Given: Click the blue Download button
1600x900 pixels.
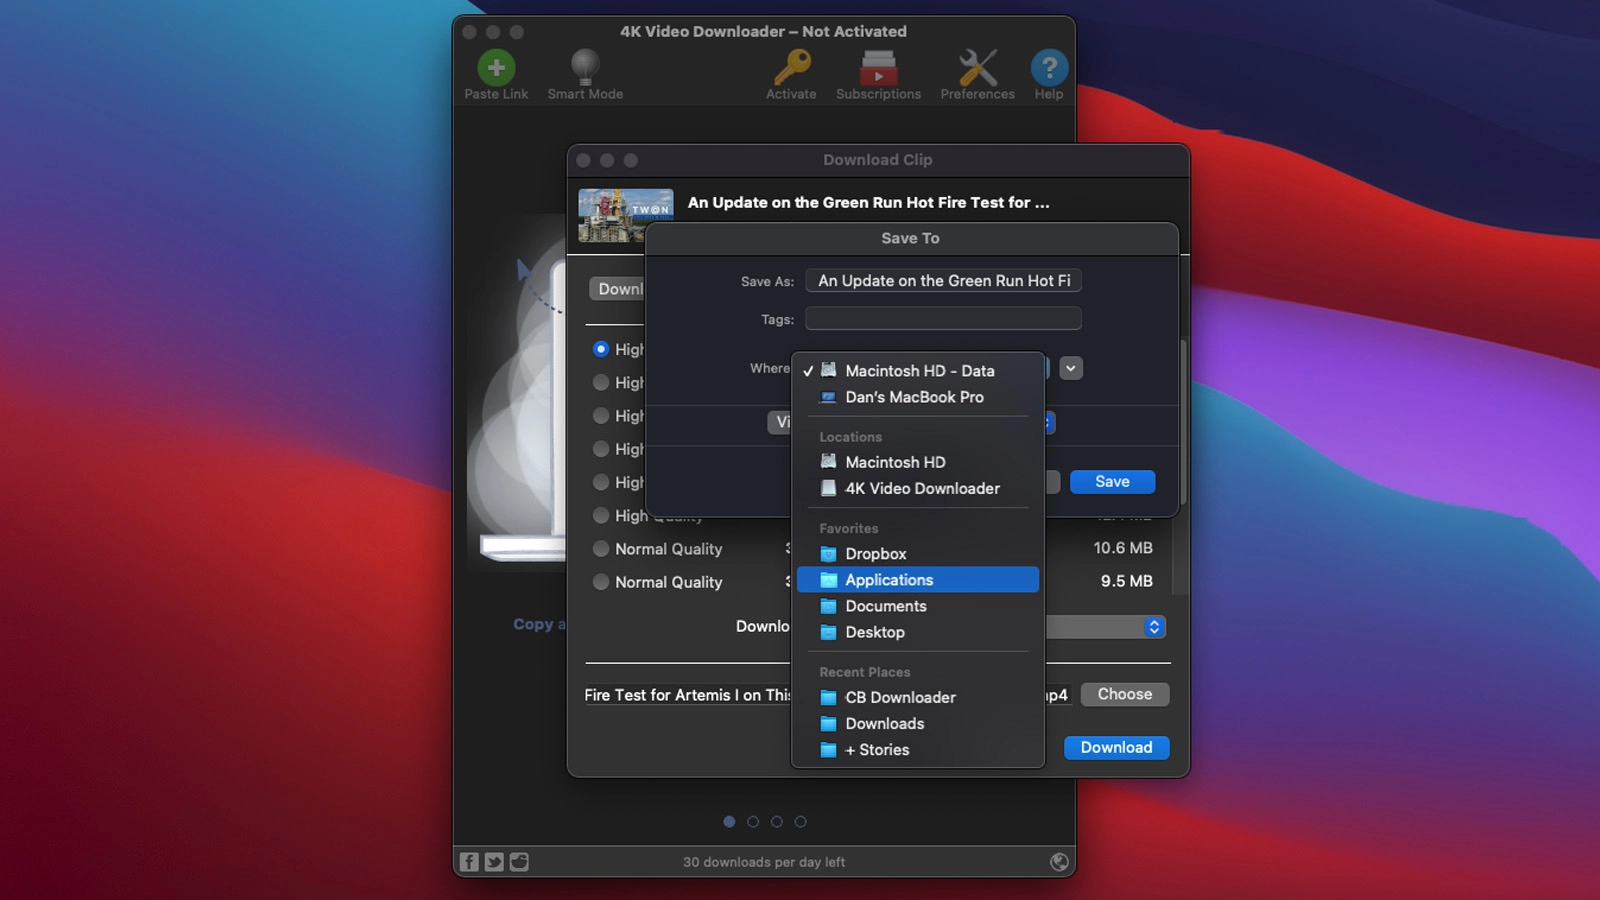Looking at the screenshot, I should click(x=1116, y=748).
